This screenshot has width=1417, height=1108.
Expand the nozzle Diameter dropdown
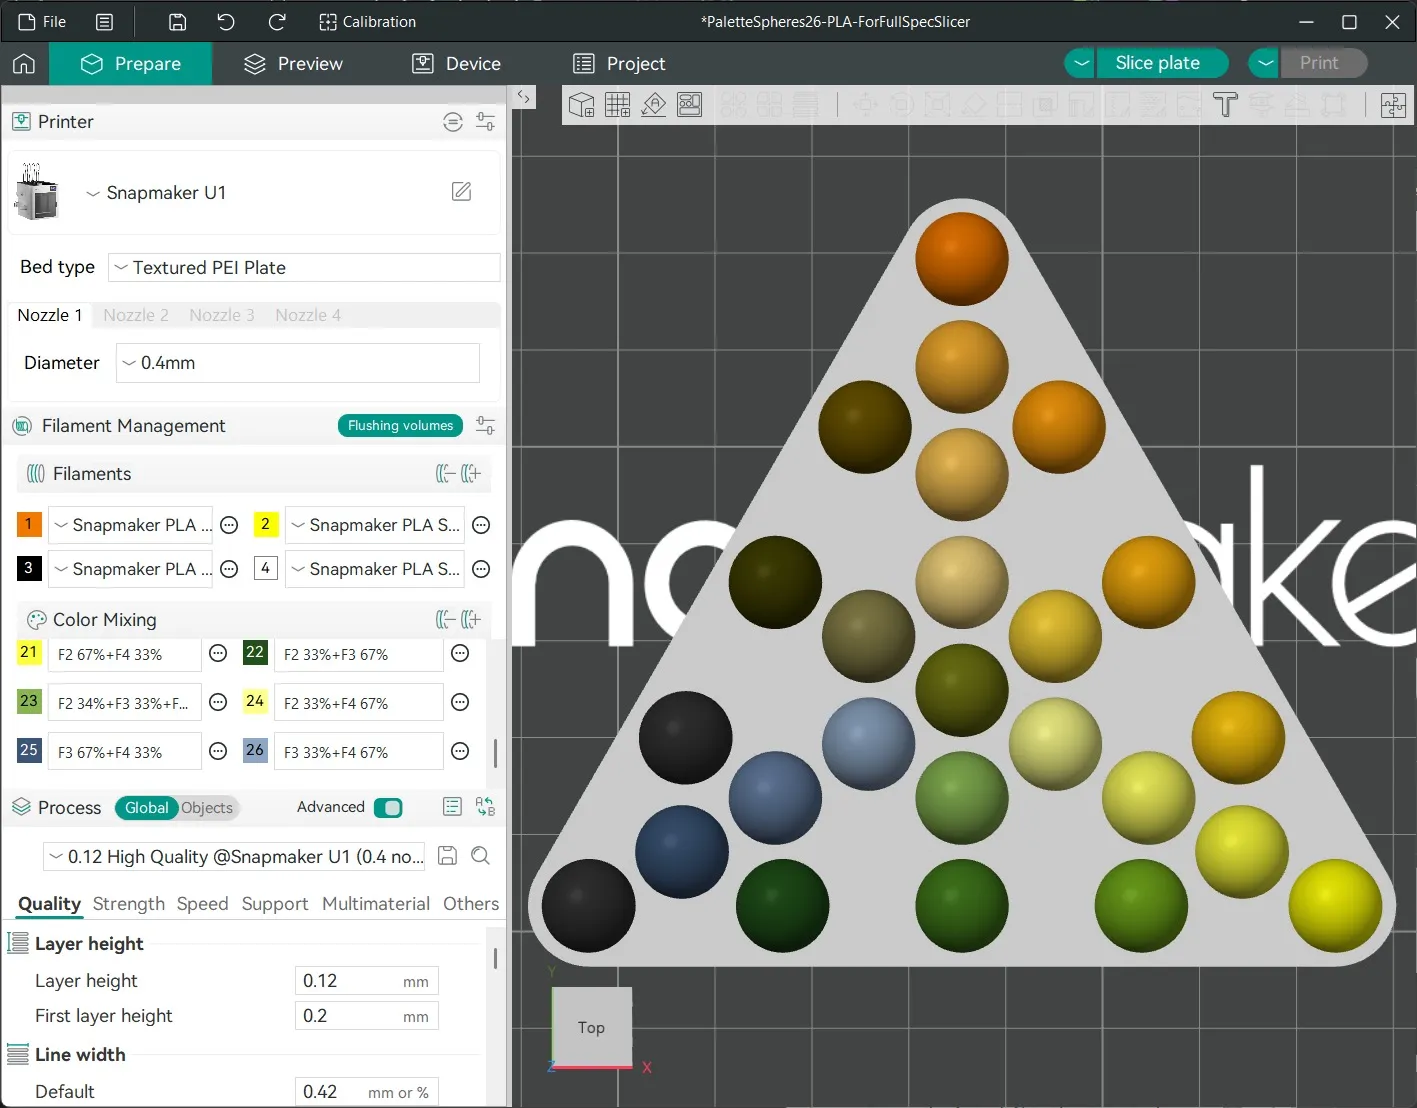(298, 363)
